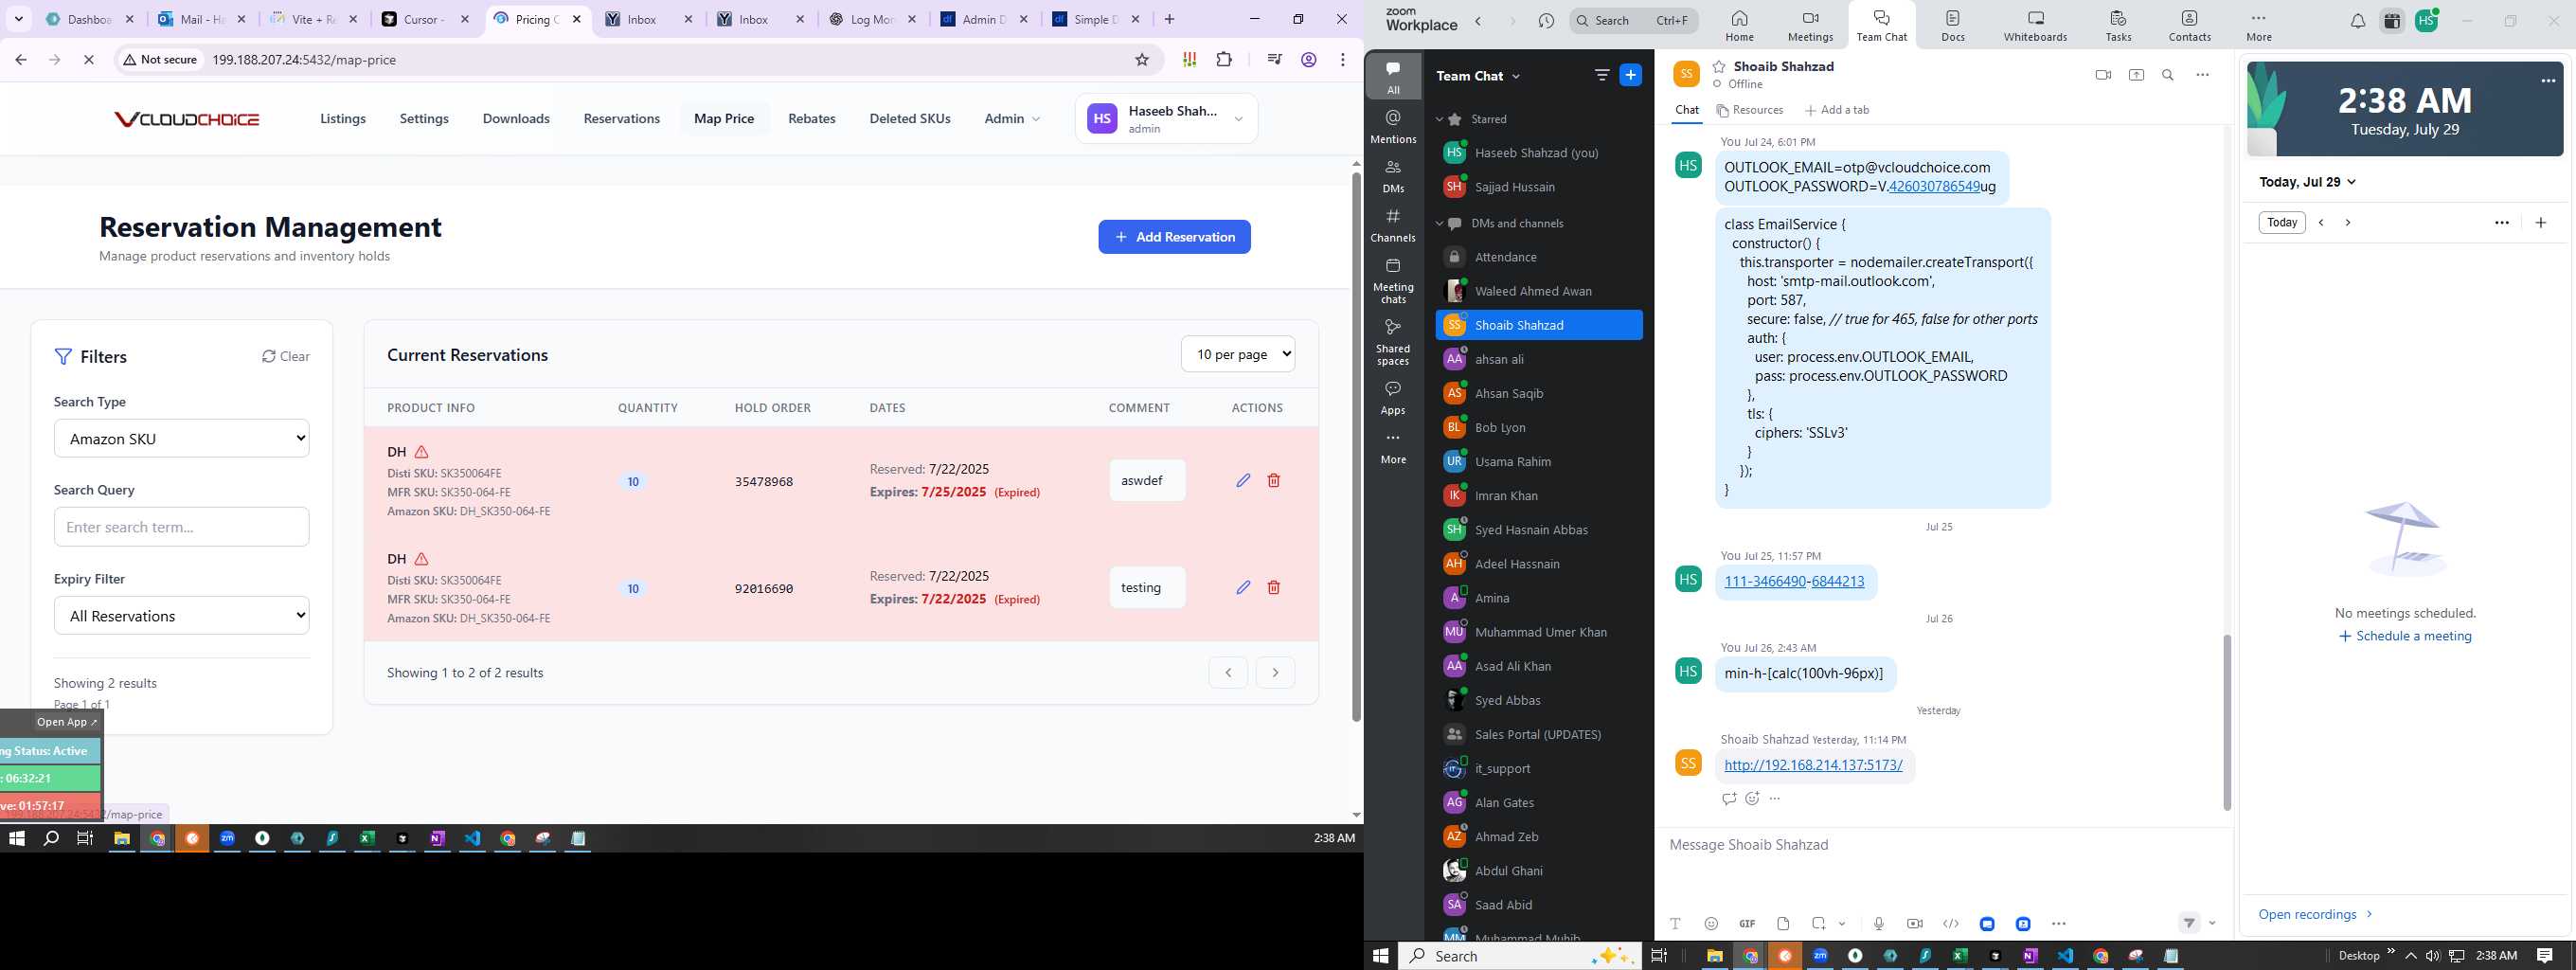Open Channels in Zoom sidebar
This screenshot has width=2576, height=970.
pyautogui.click(x=1393, y=225)
